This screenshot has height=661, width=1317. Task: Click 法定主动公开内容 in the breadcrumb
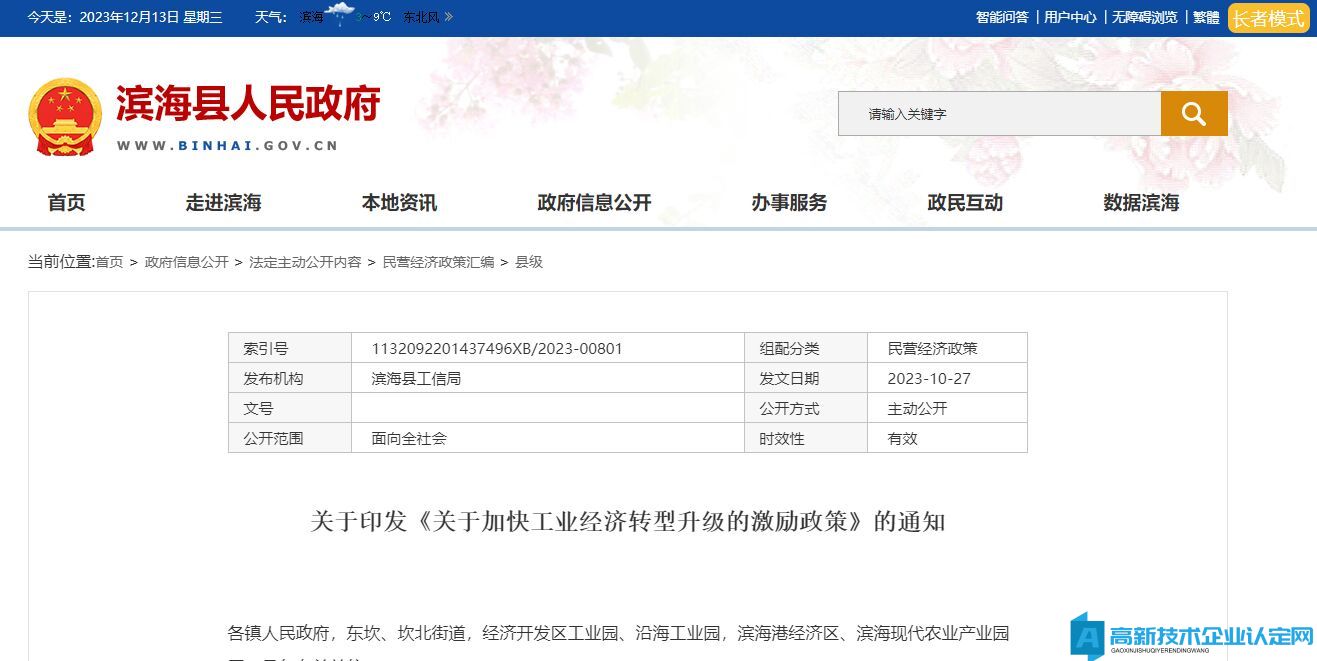click(305, 262)
